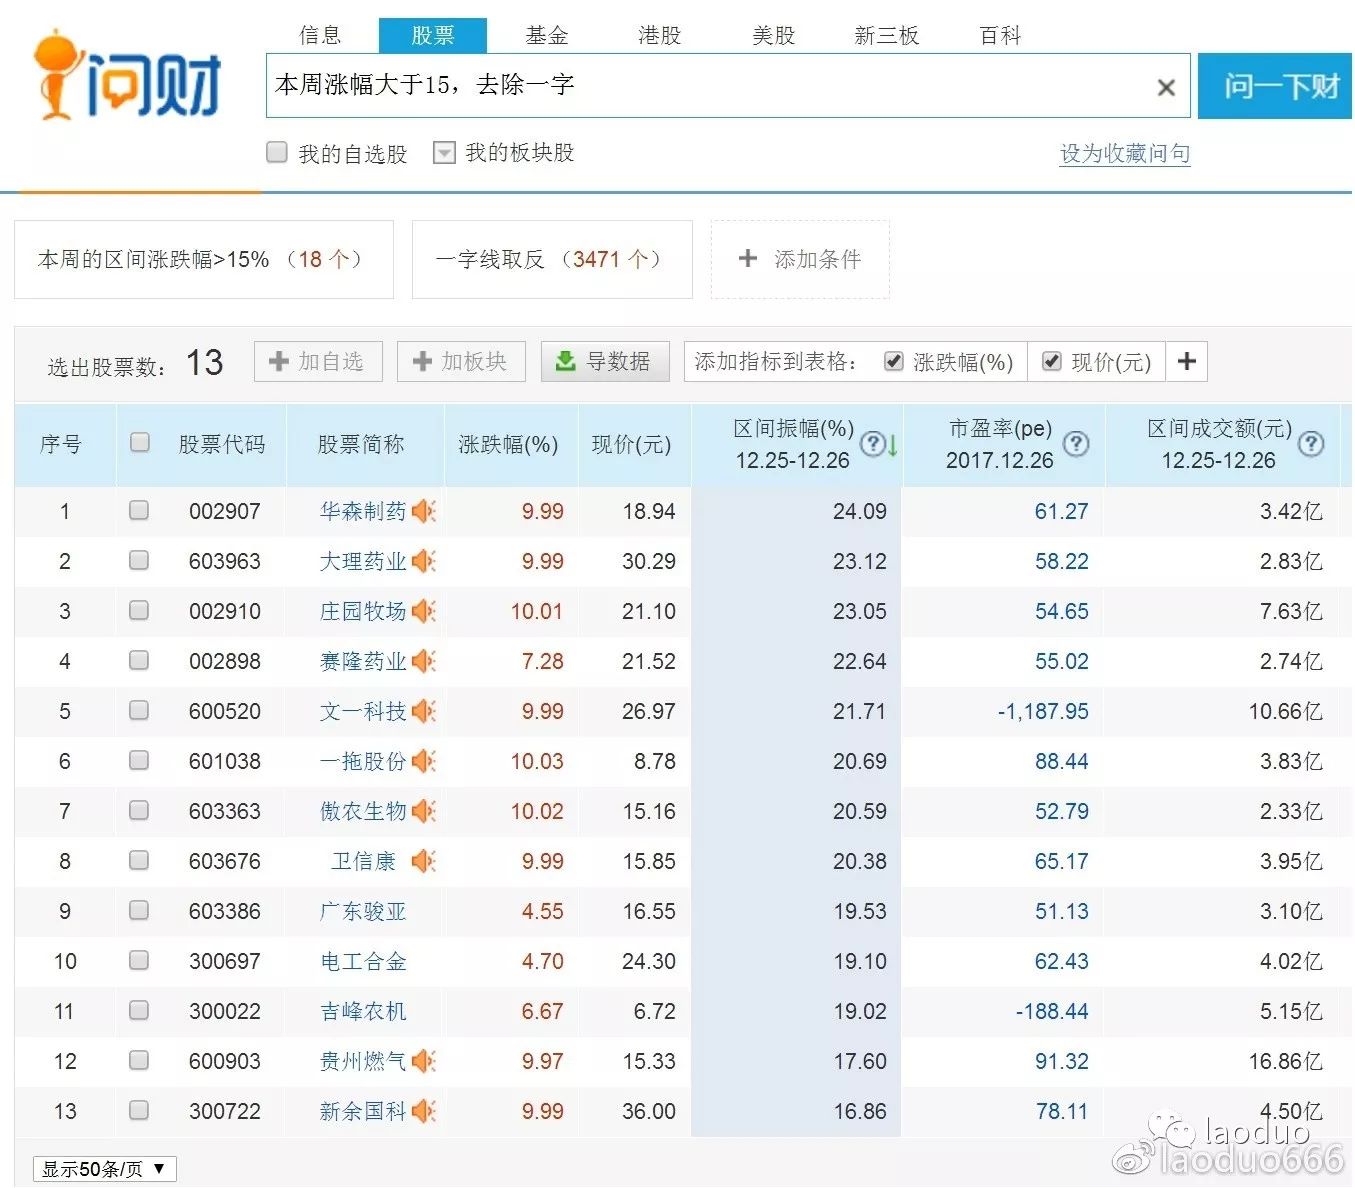Click the 涨跌幅(%) column header
The height and width of the screenshot is (1188, 1355).
click(x=508, y=444)
